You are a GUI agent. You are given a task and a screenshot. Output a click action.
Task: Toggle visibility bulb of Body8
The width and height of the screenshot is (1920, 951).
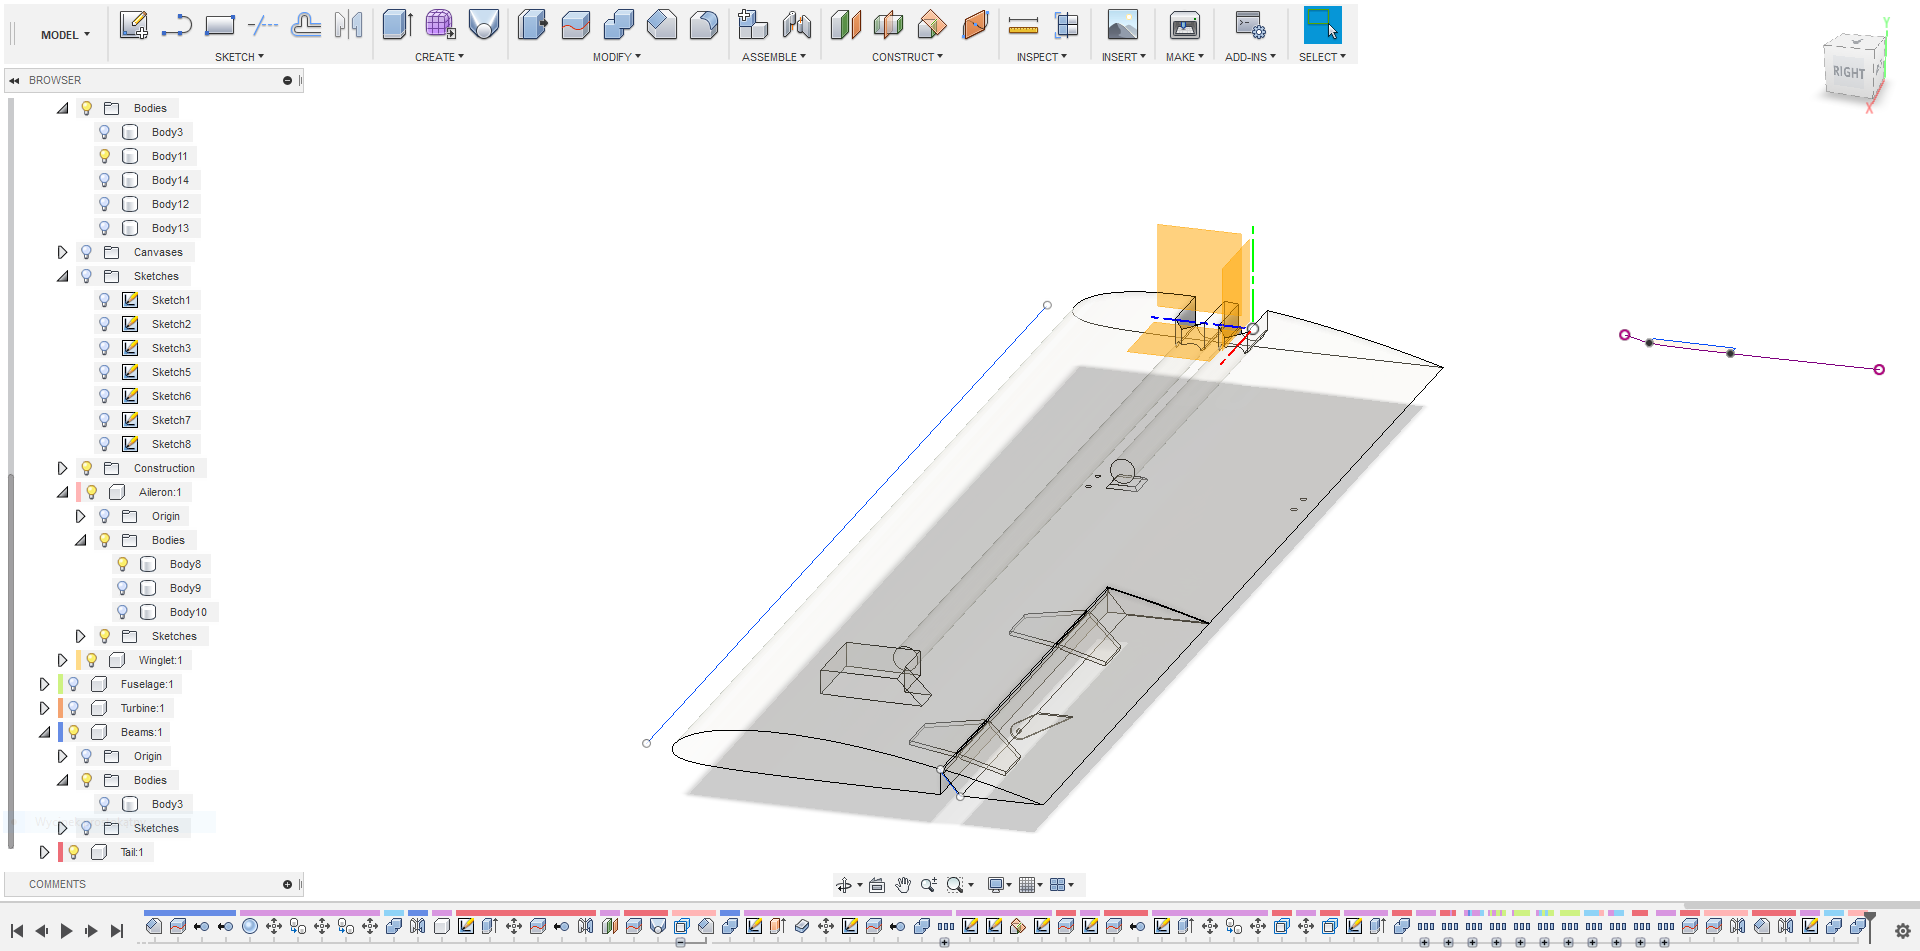(x=122, y=564)
